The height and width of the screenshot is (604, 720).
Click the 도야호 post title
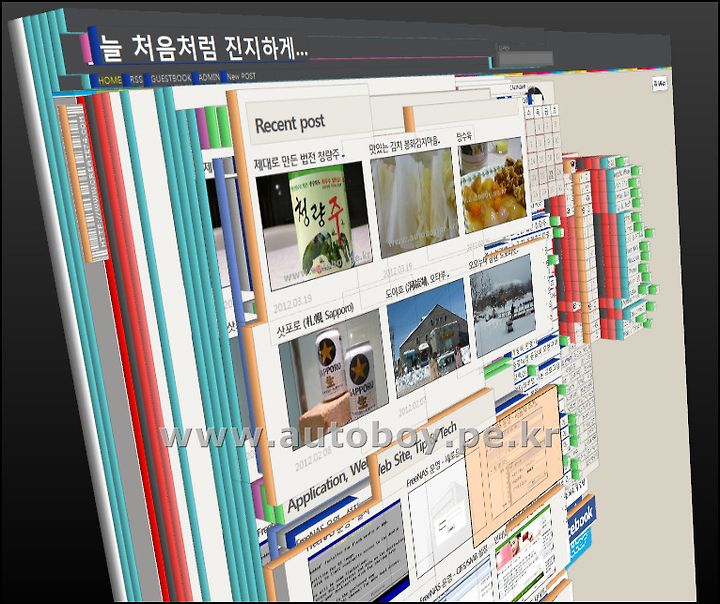417,284
